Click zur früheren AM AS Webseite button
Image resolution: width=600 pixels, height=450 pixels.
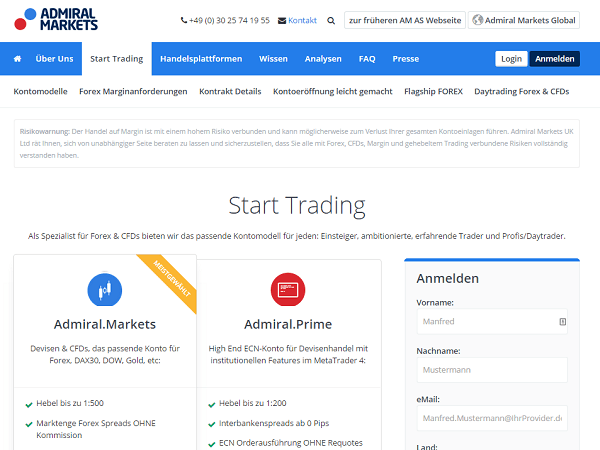405,20
